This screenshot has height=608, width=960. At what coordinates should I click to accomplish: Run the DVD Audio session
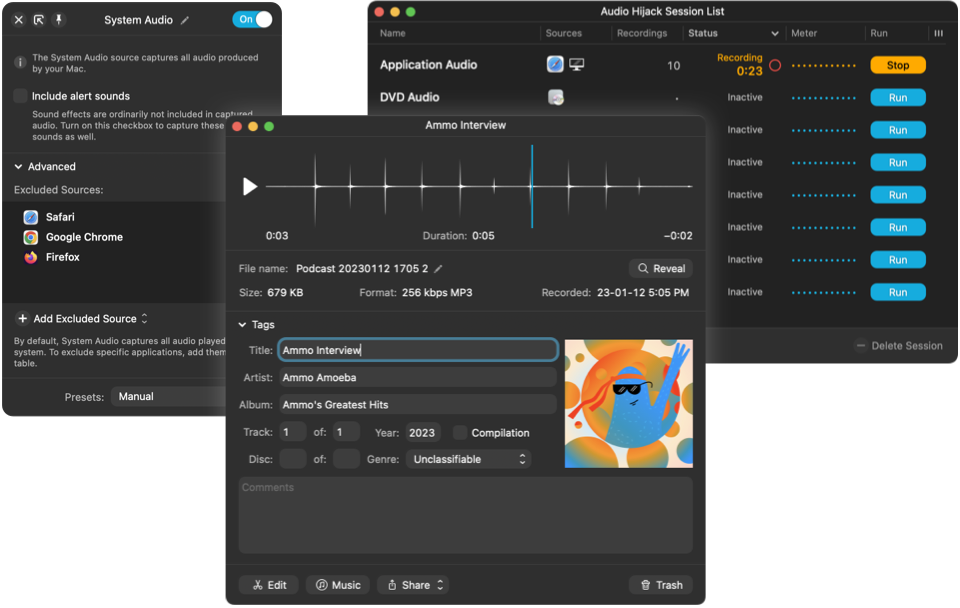tap(898, 97)
